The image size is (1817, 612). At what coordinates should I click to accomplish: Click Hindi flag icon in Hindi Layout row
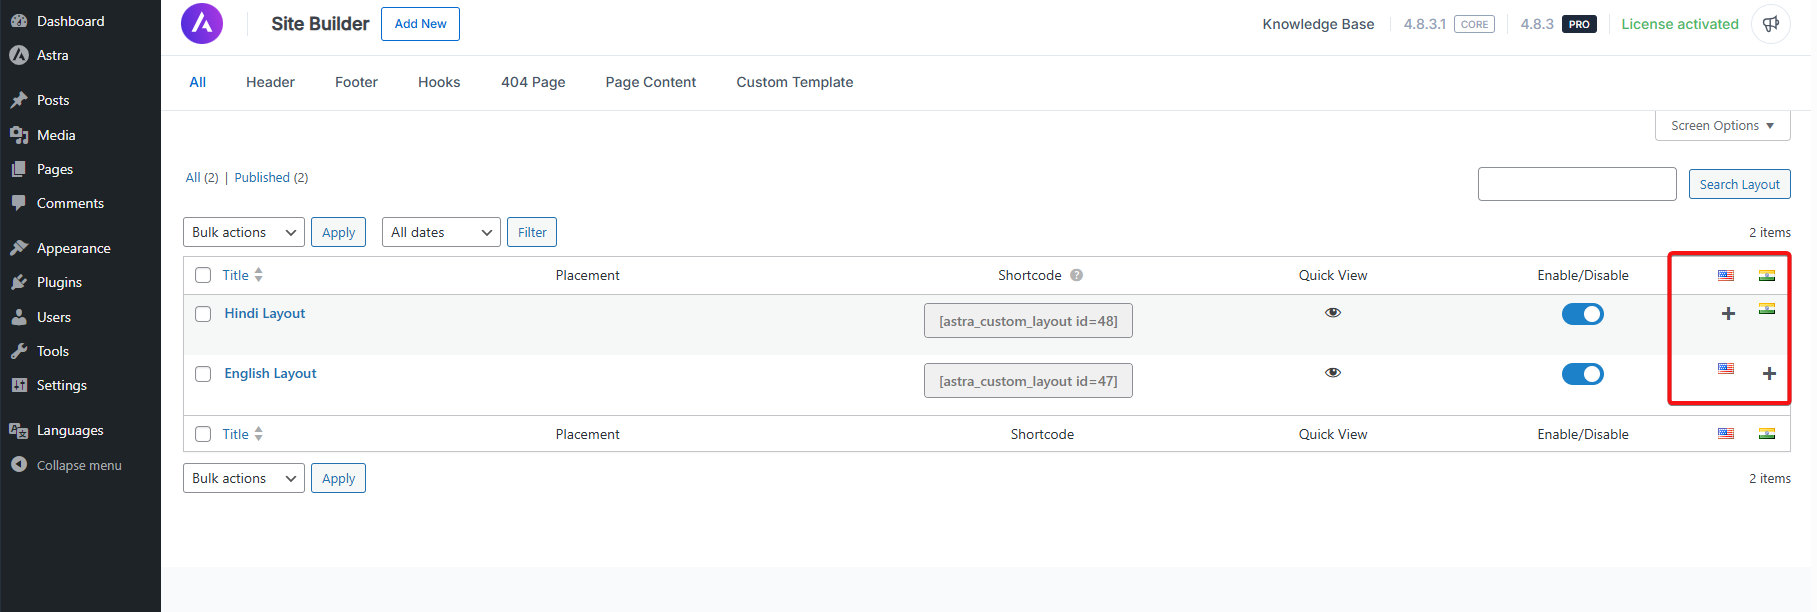tap(1767, 309)
